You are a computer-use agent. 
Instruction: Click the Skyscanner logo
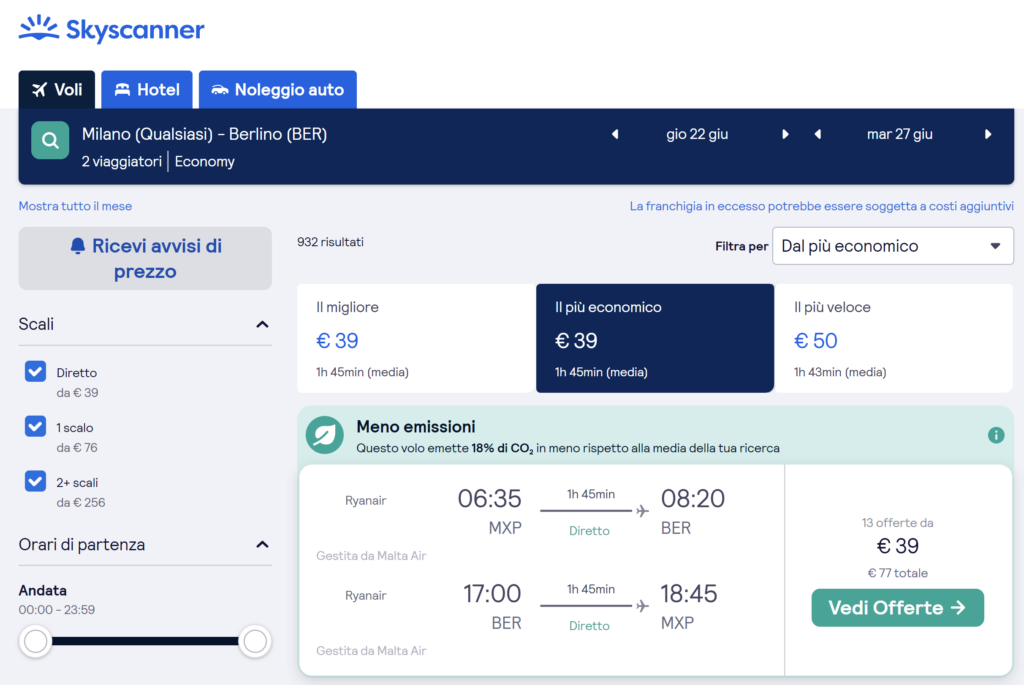[x=111, y=29]
